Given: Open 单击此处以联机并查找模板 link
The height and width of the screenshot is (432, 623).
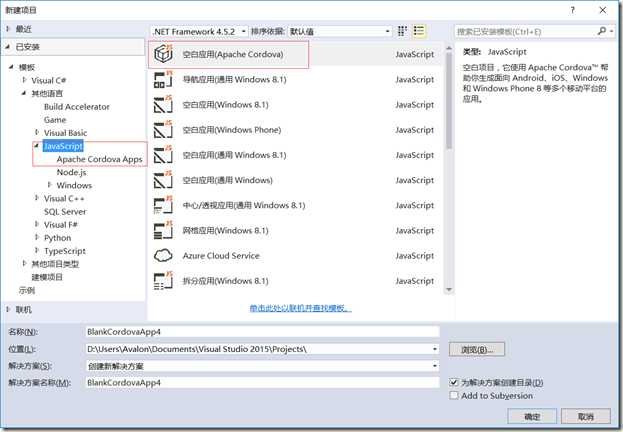Looking at the screenshot, I should coord(300,308).
